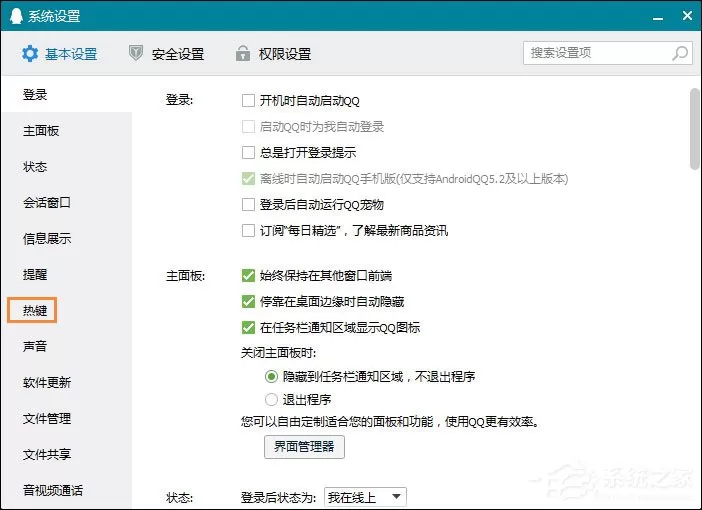Select the 退出程序 radio option
The width and height of the screenshot is (702, 510).
tap(271, 399)
